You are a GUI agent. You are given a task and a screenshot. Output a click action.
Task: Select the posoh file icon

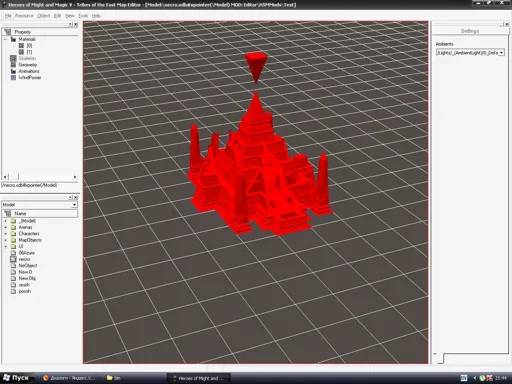coord(13,291)
